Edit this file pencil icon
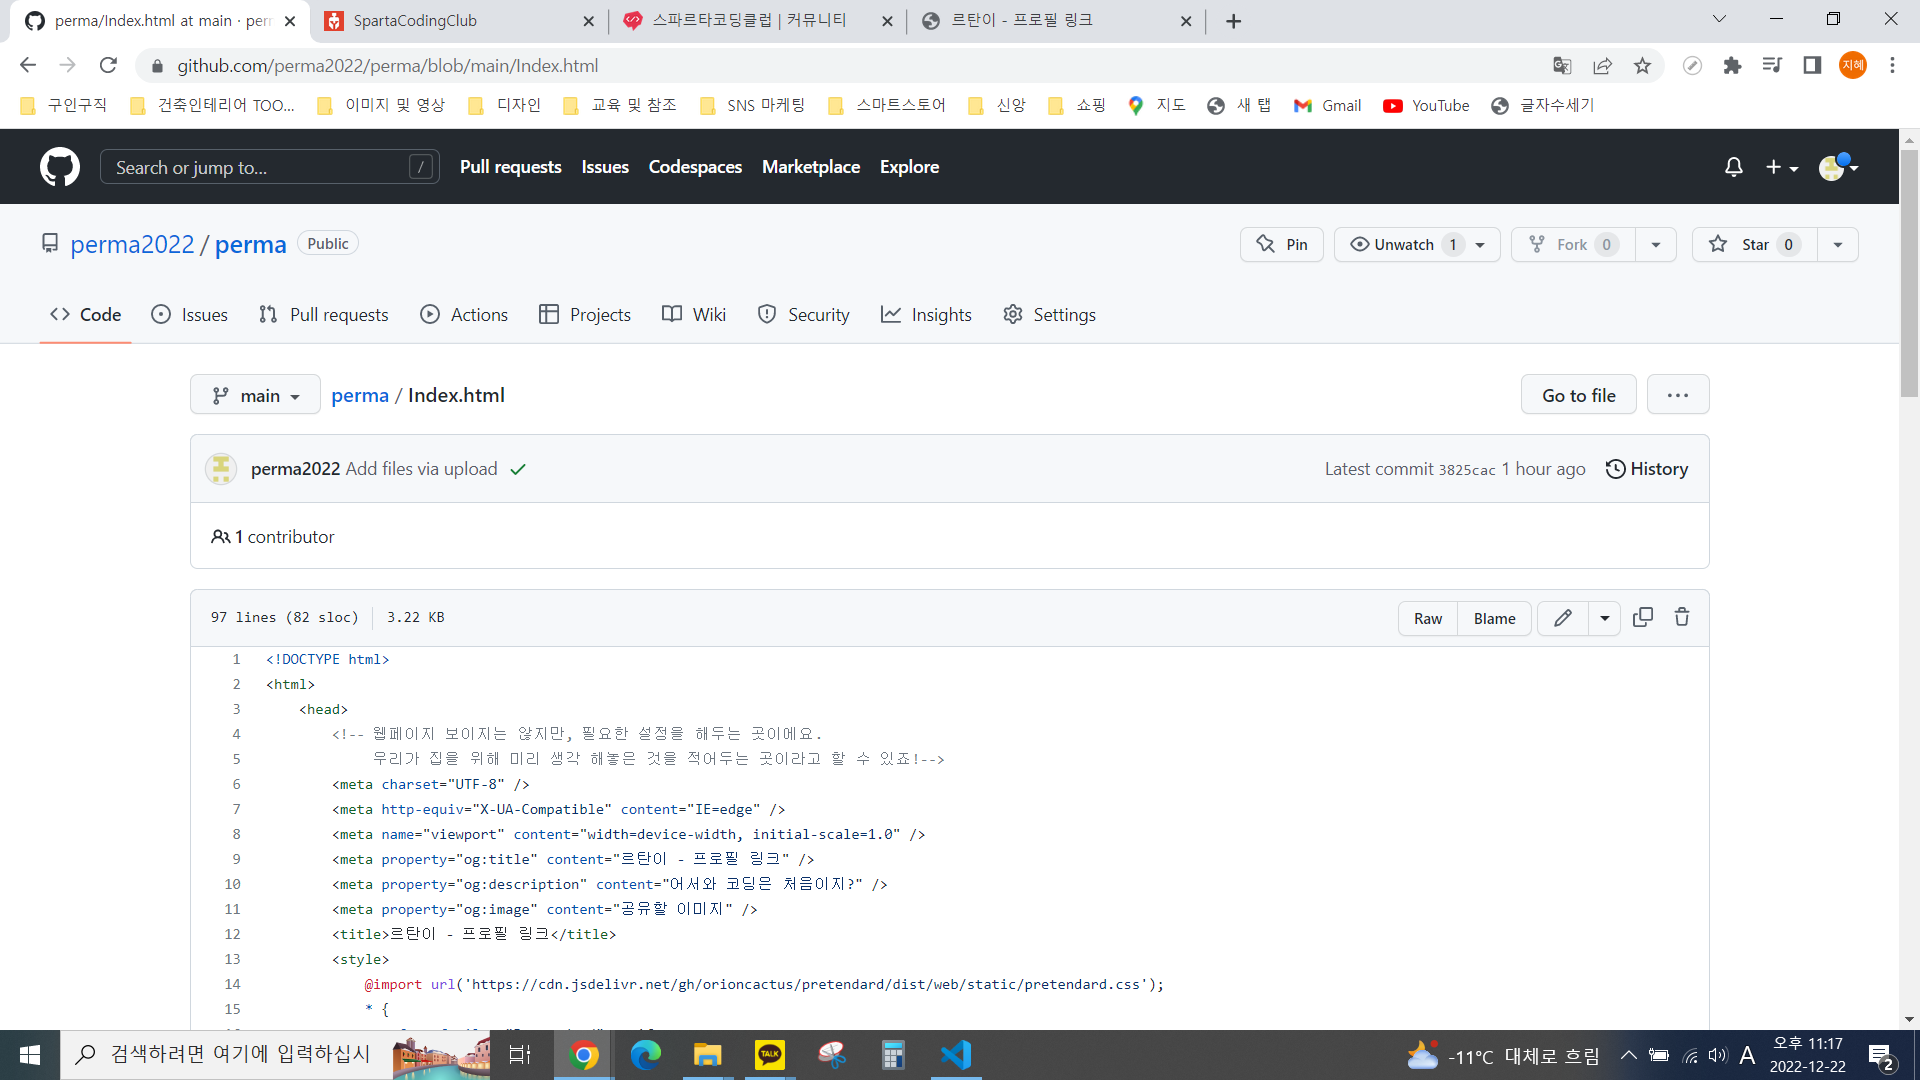The width and height of the screenshot is (1920, 1080). 1563,618
